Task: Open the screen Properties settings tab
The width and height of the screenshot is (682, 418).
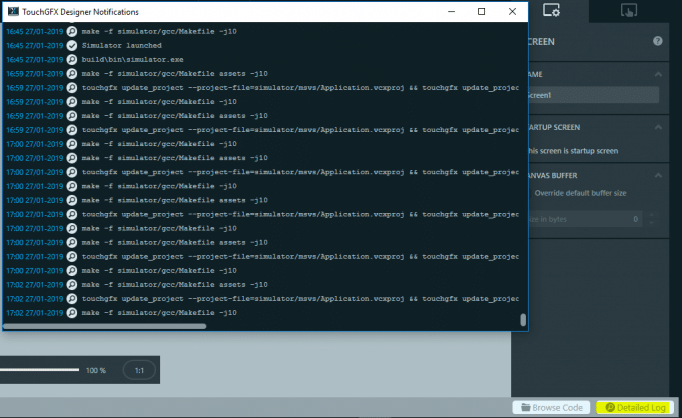Action: click(x=549, y=10)
